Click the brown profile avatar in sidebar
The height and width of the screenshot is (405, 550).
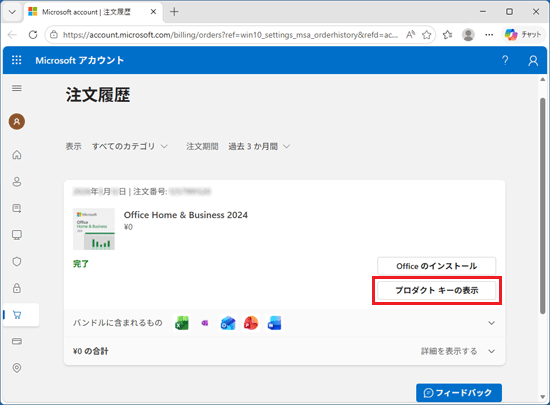click(x=16, y=122)
